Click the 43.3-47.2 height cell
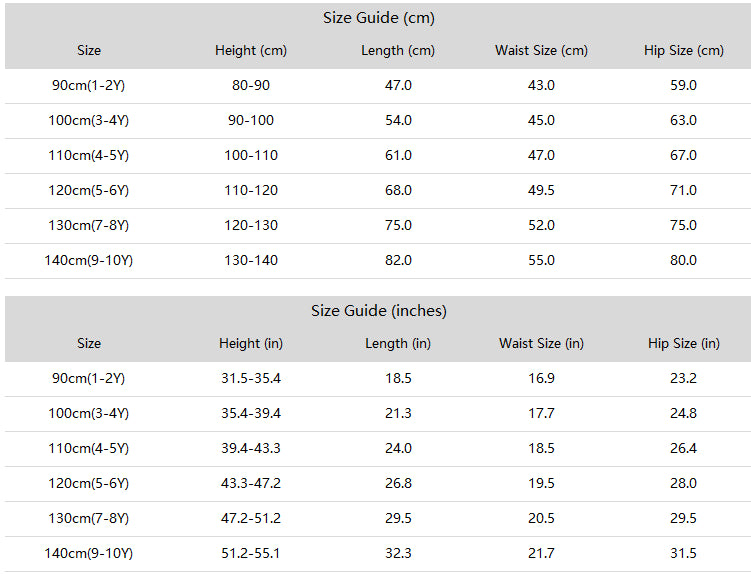The height and width of the screenshot is (576, 751). click(x=251, y=484)
